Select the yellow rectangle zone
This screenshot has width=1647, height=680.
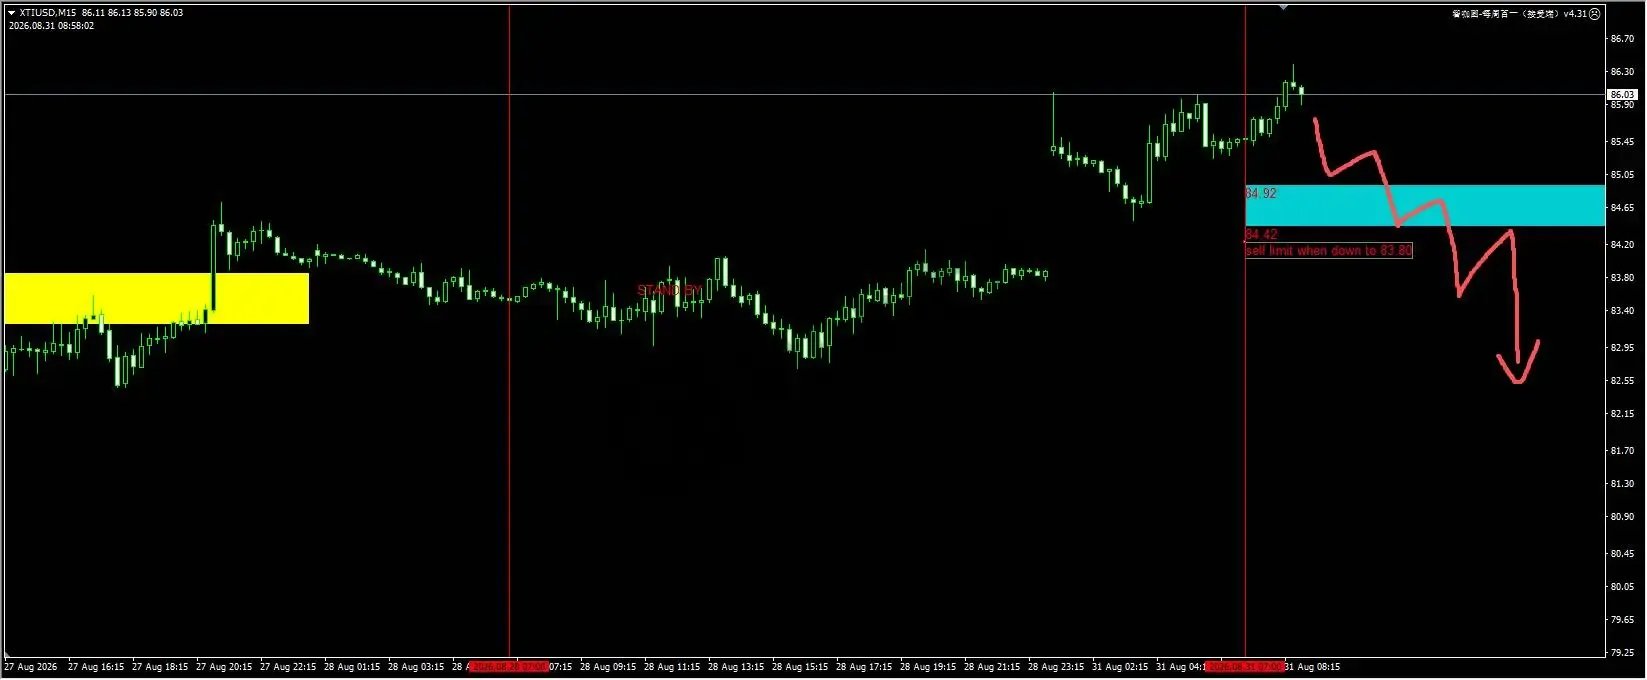(x=157, y=298)
